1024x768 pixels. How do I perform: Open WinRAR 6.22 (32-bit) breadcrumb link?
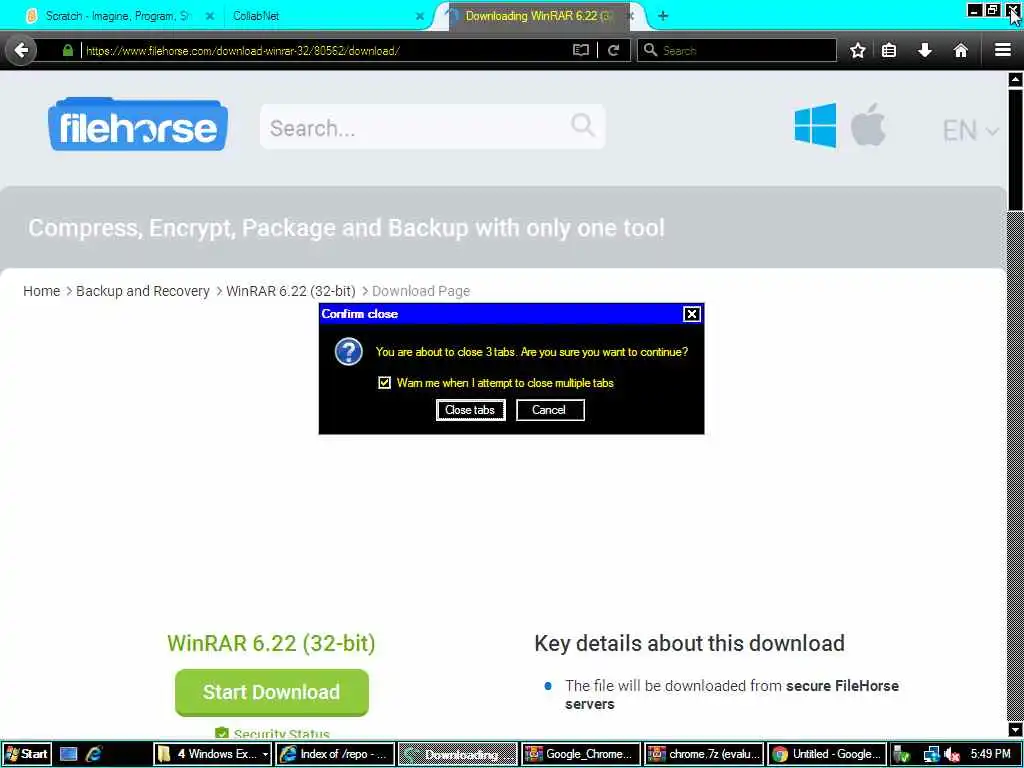click(x=291, y=291)
